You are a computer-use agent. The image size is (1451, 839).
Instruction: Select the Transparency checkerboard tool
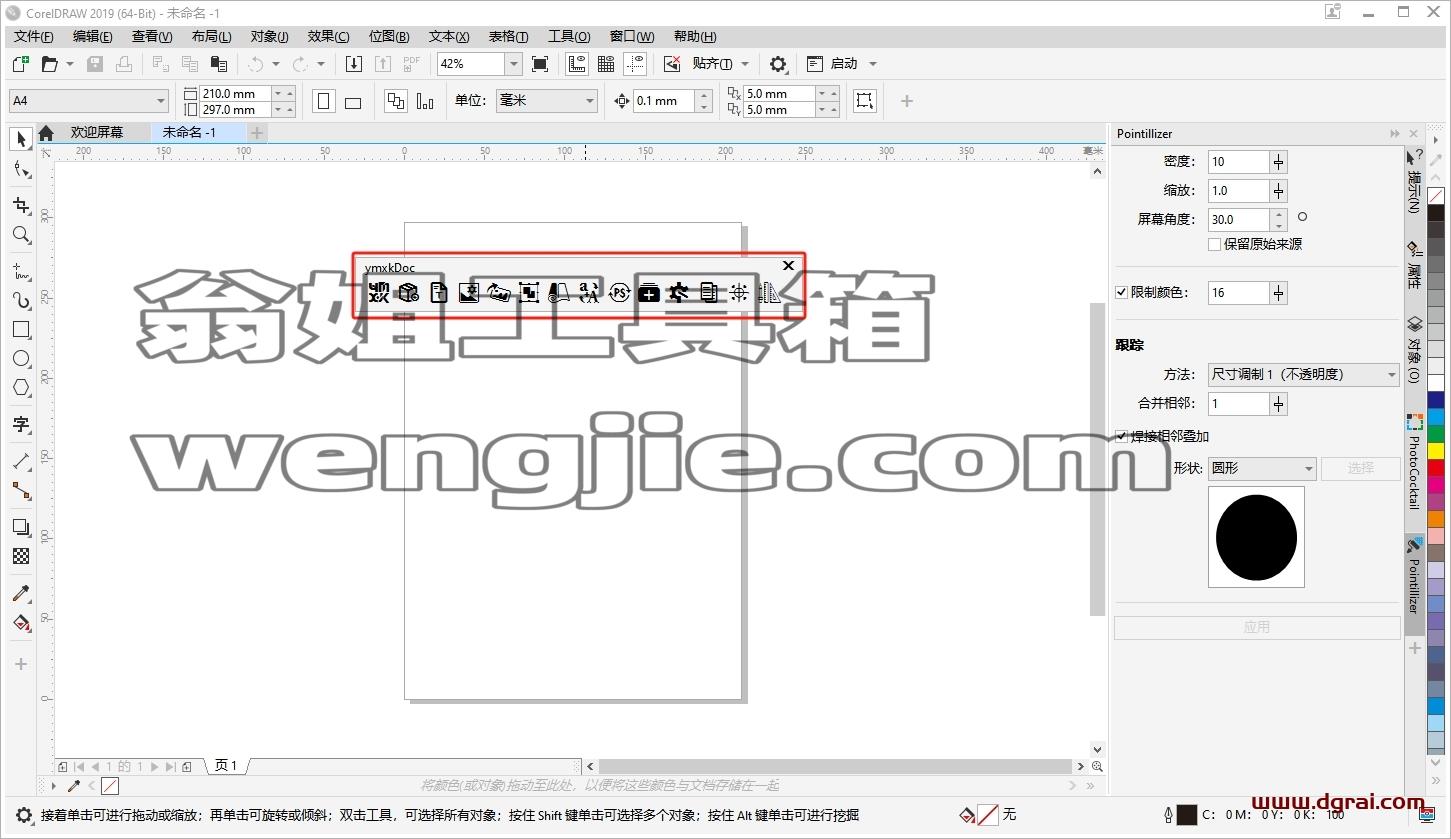click(x=20, y=556)
